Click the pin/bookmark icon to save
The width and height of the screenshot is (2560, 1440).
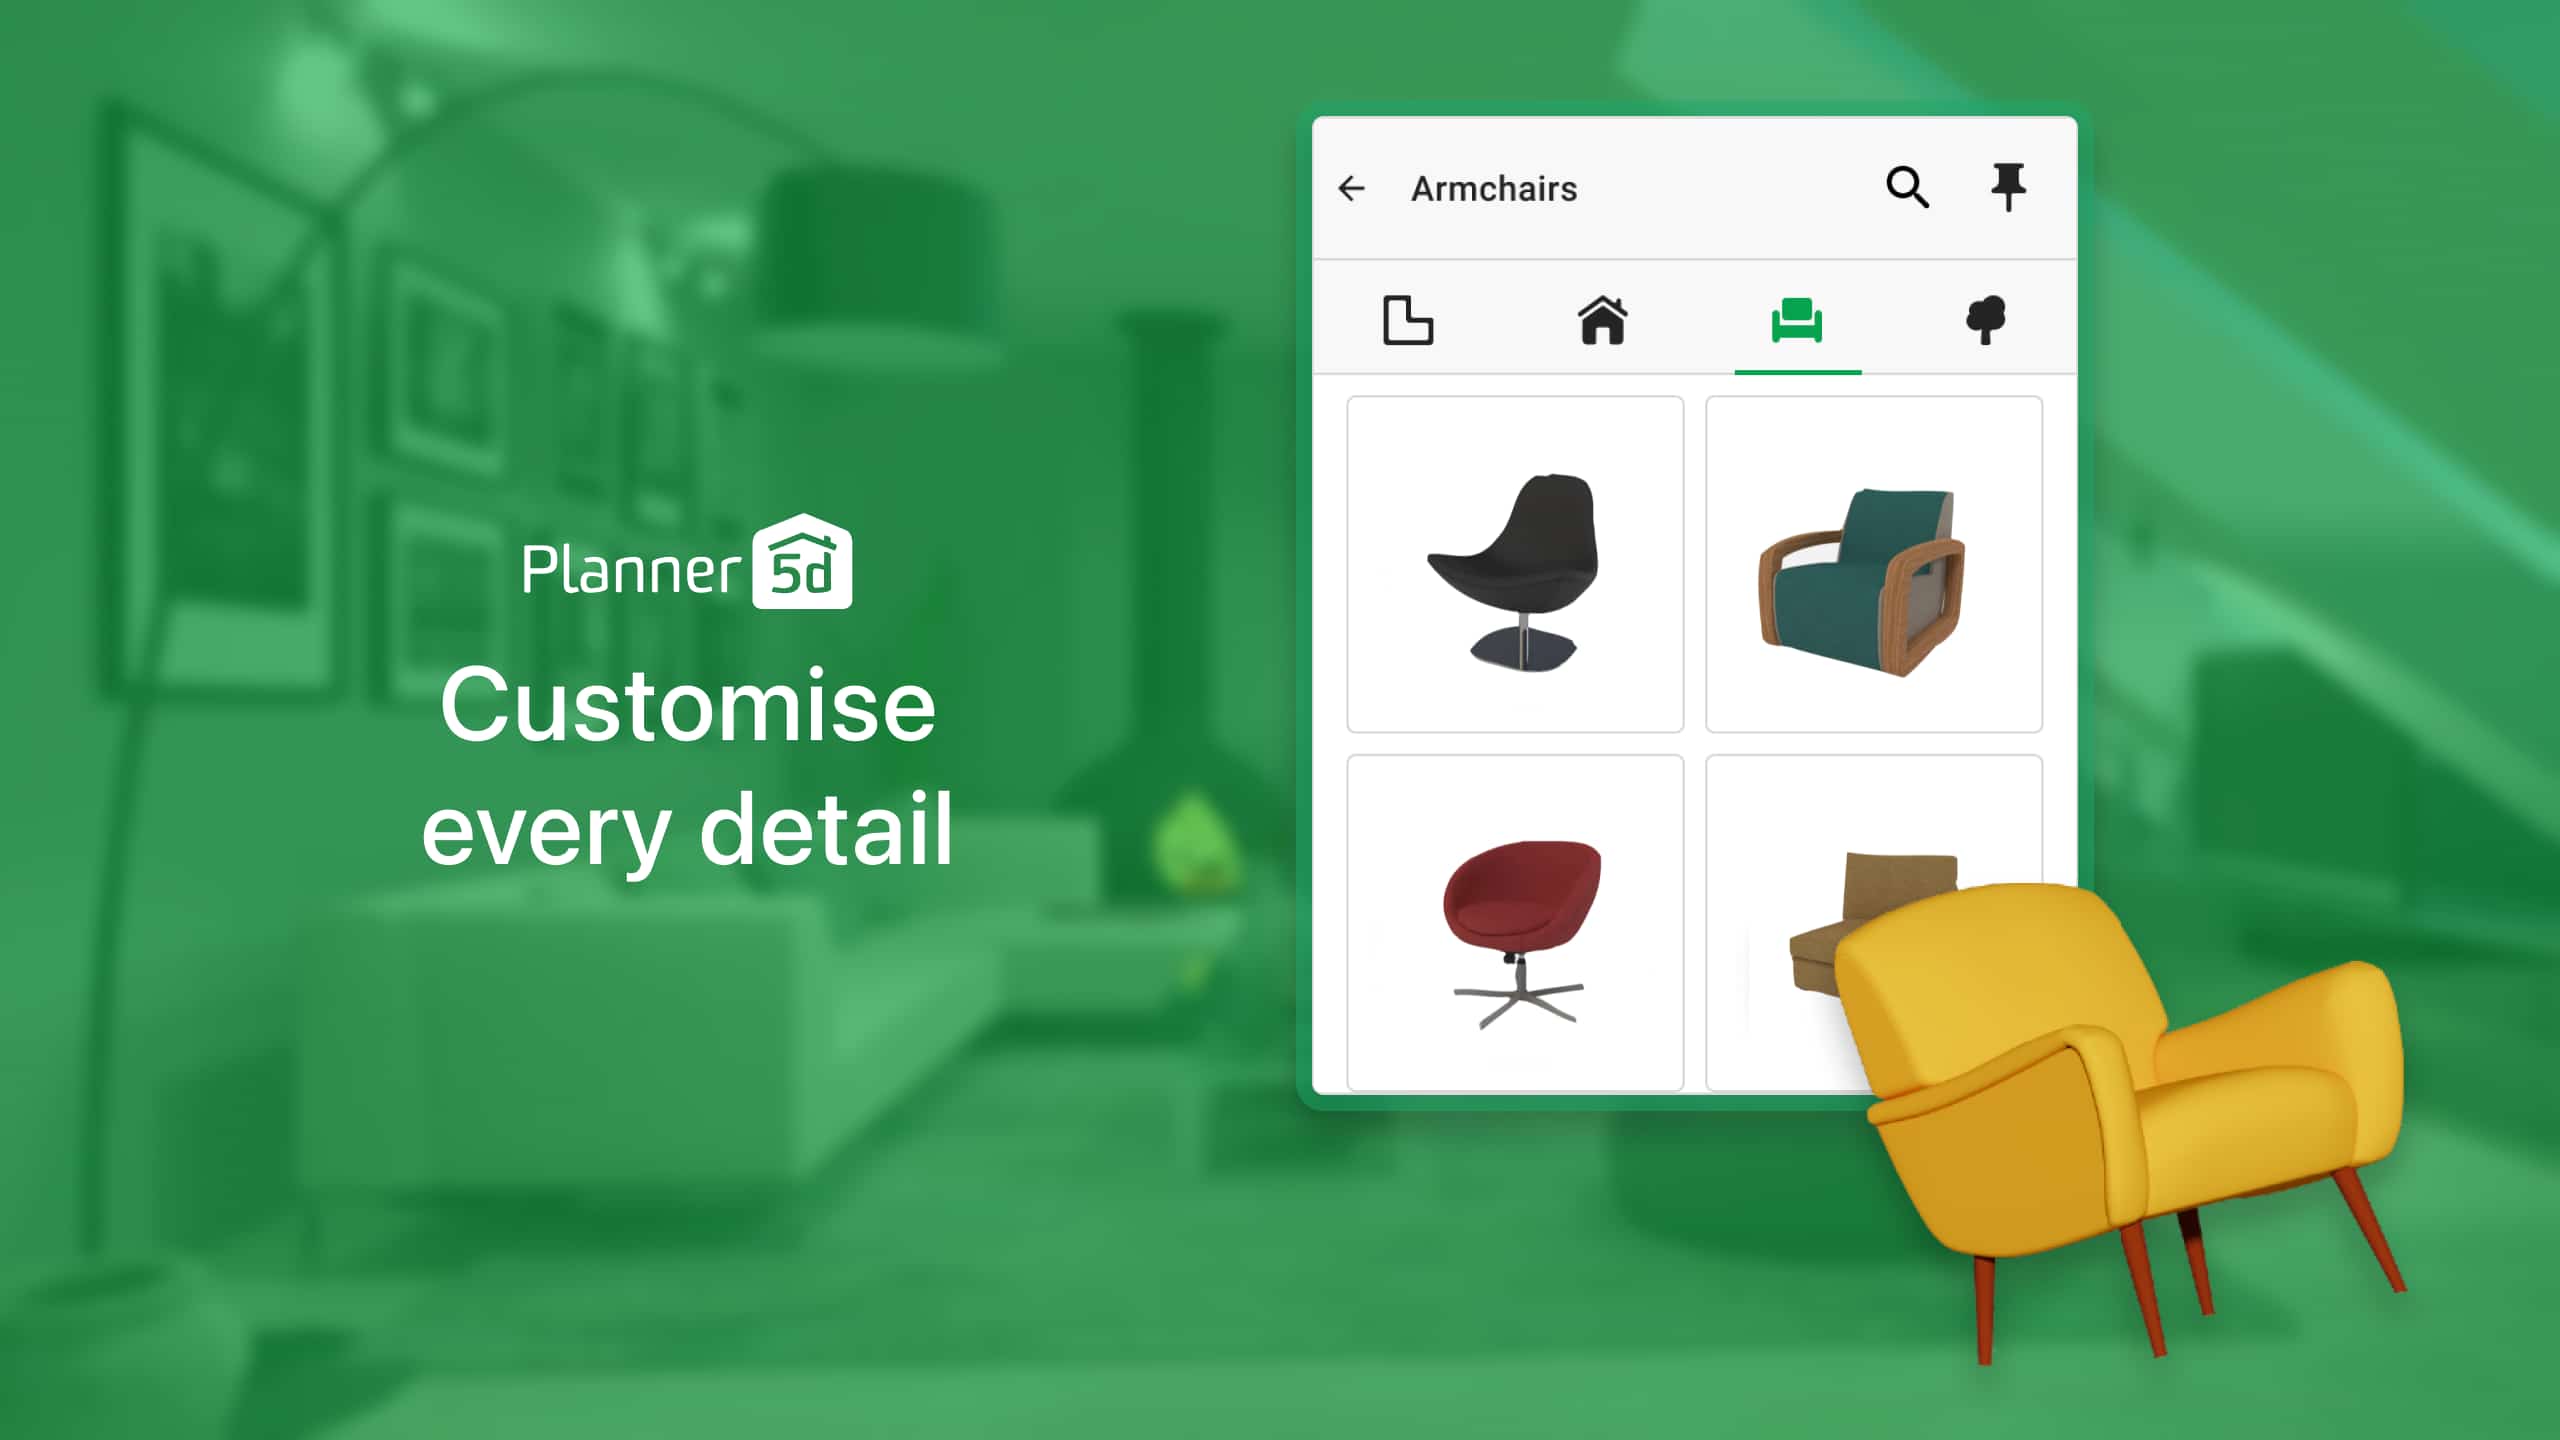click(2008, 188)
